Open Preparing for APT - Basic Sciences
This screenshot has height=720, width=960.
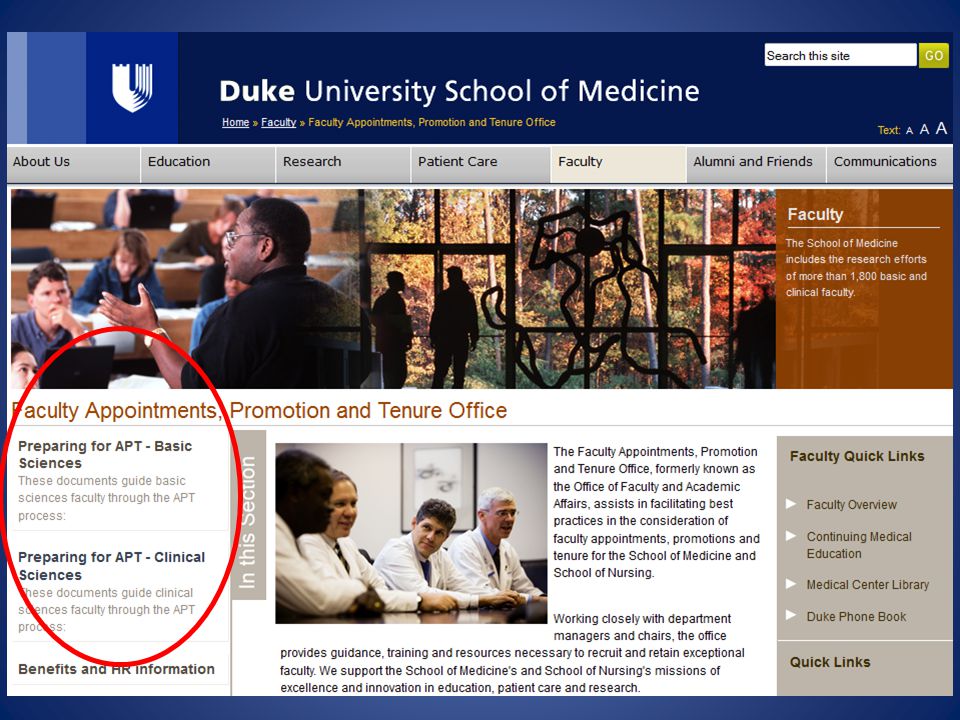pos(105,454)
